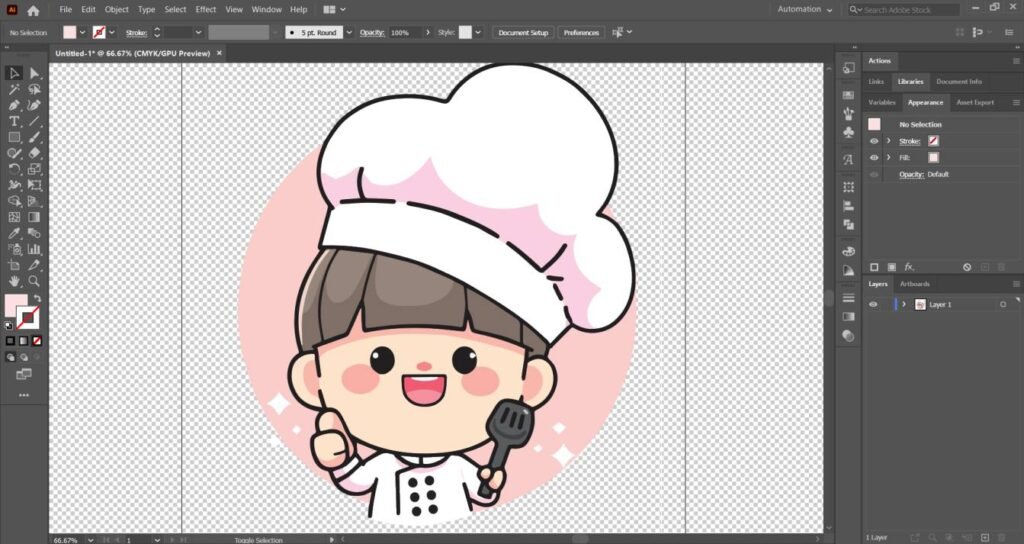Click Fill color swatch in toolbar
The height and width of the screenshot is (544, 1024).
tap(16, 305)
